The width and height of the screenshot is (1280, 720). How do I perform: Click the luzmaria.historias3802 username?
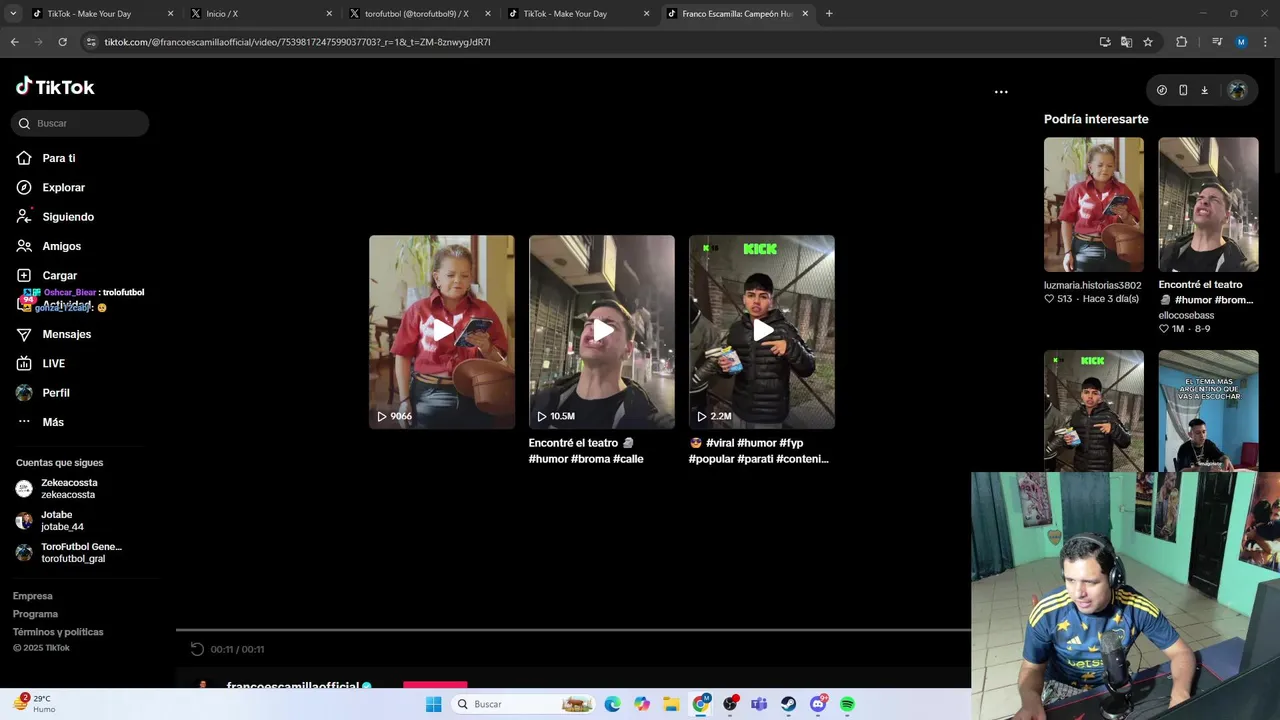click(x=1093, y=285)
